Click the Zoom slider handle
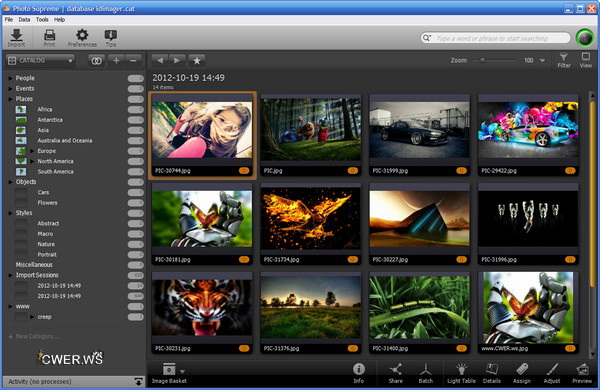Screen dimensions: 600x390 pyautogui.click(x=483, y=60)
